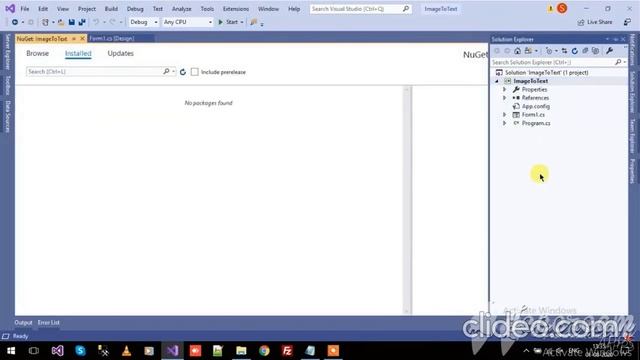This screenshot has width=640, height=360.
Task: Open Windows Start menu
Action: tap(11, 351)
